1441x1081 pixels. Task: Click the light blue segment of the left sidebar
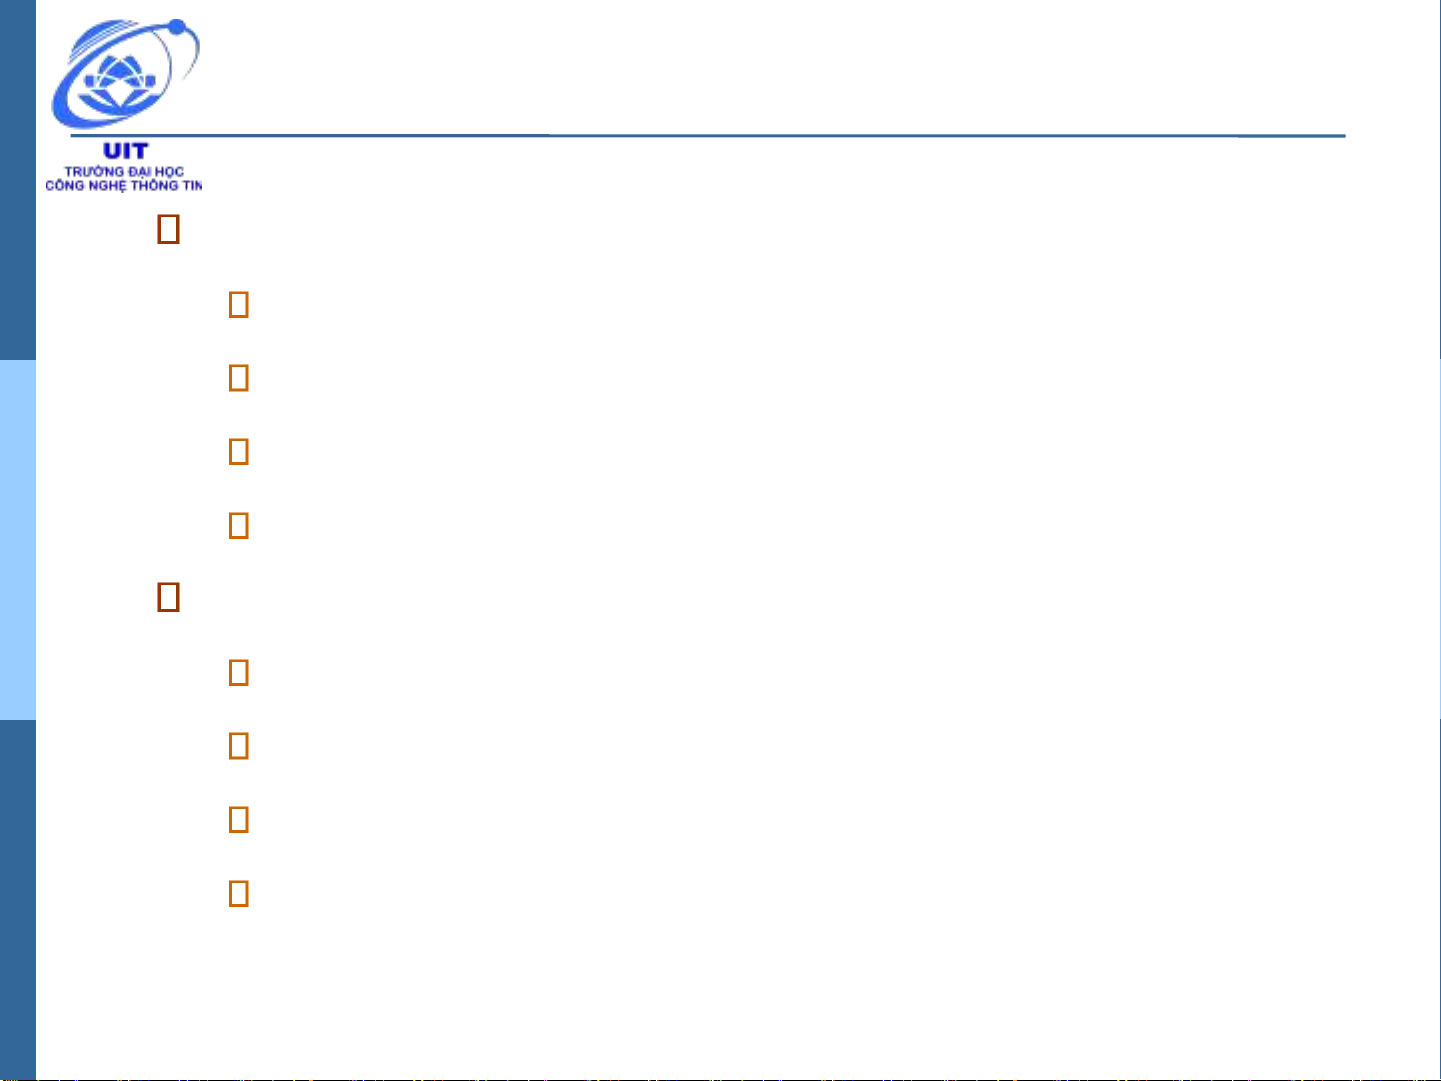[17, 540]
